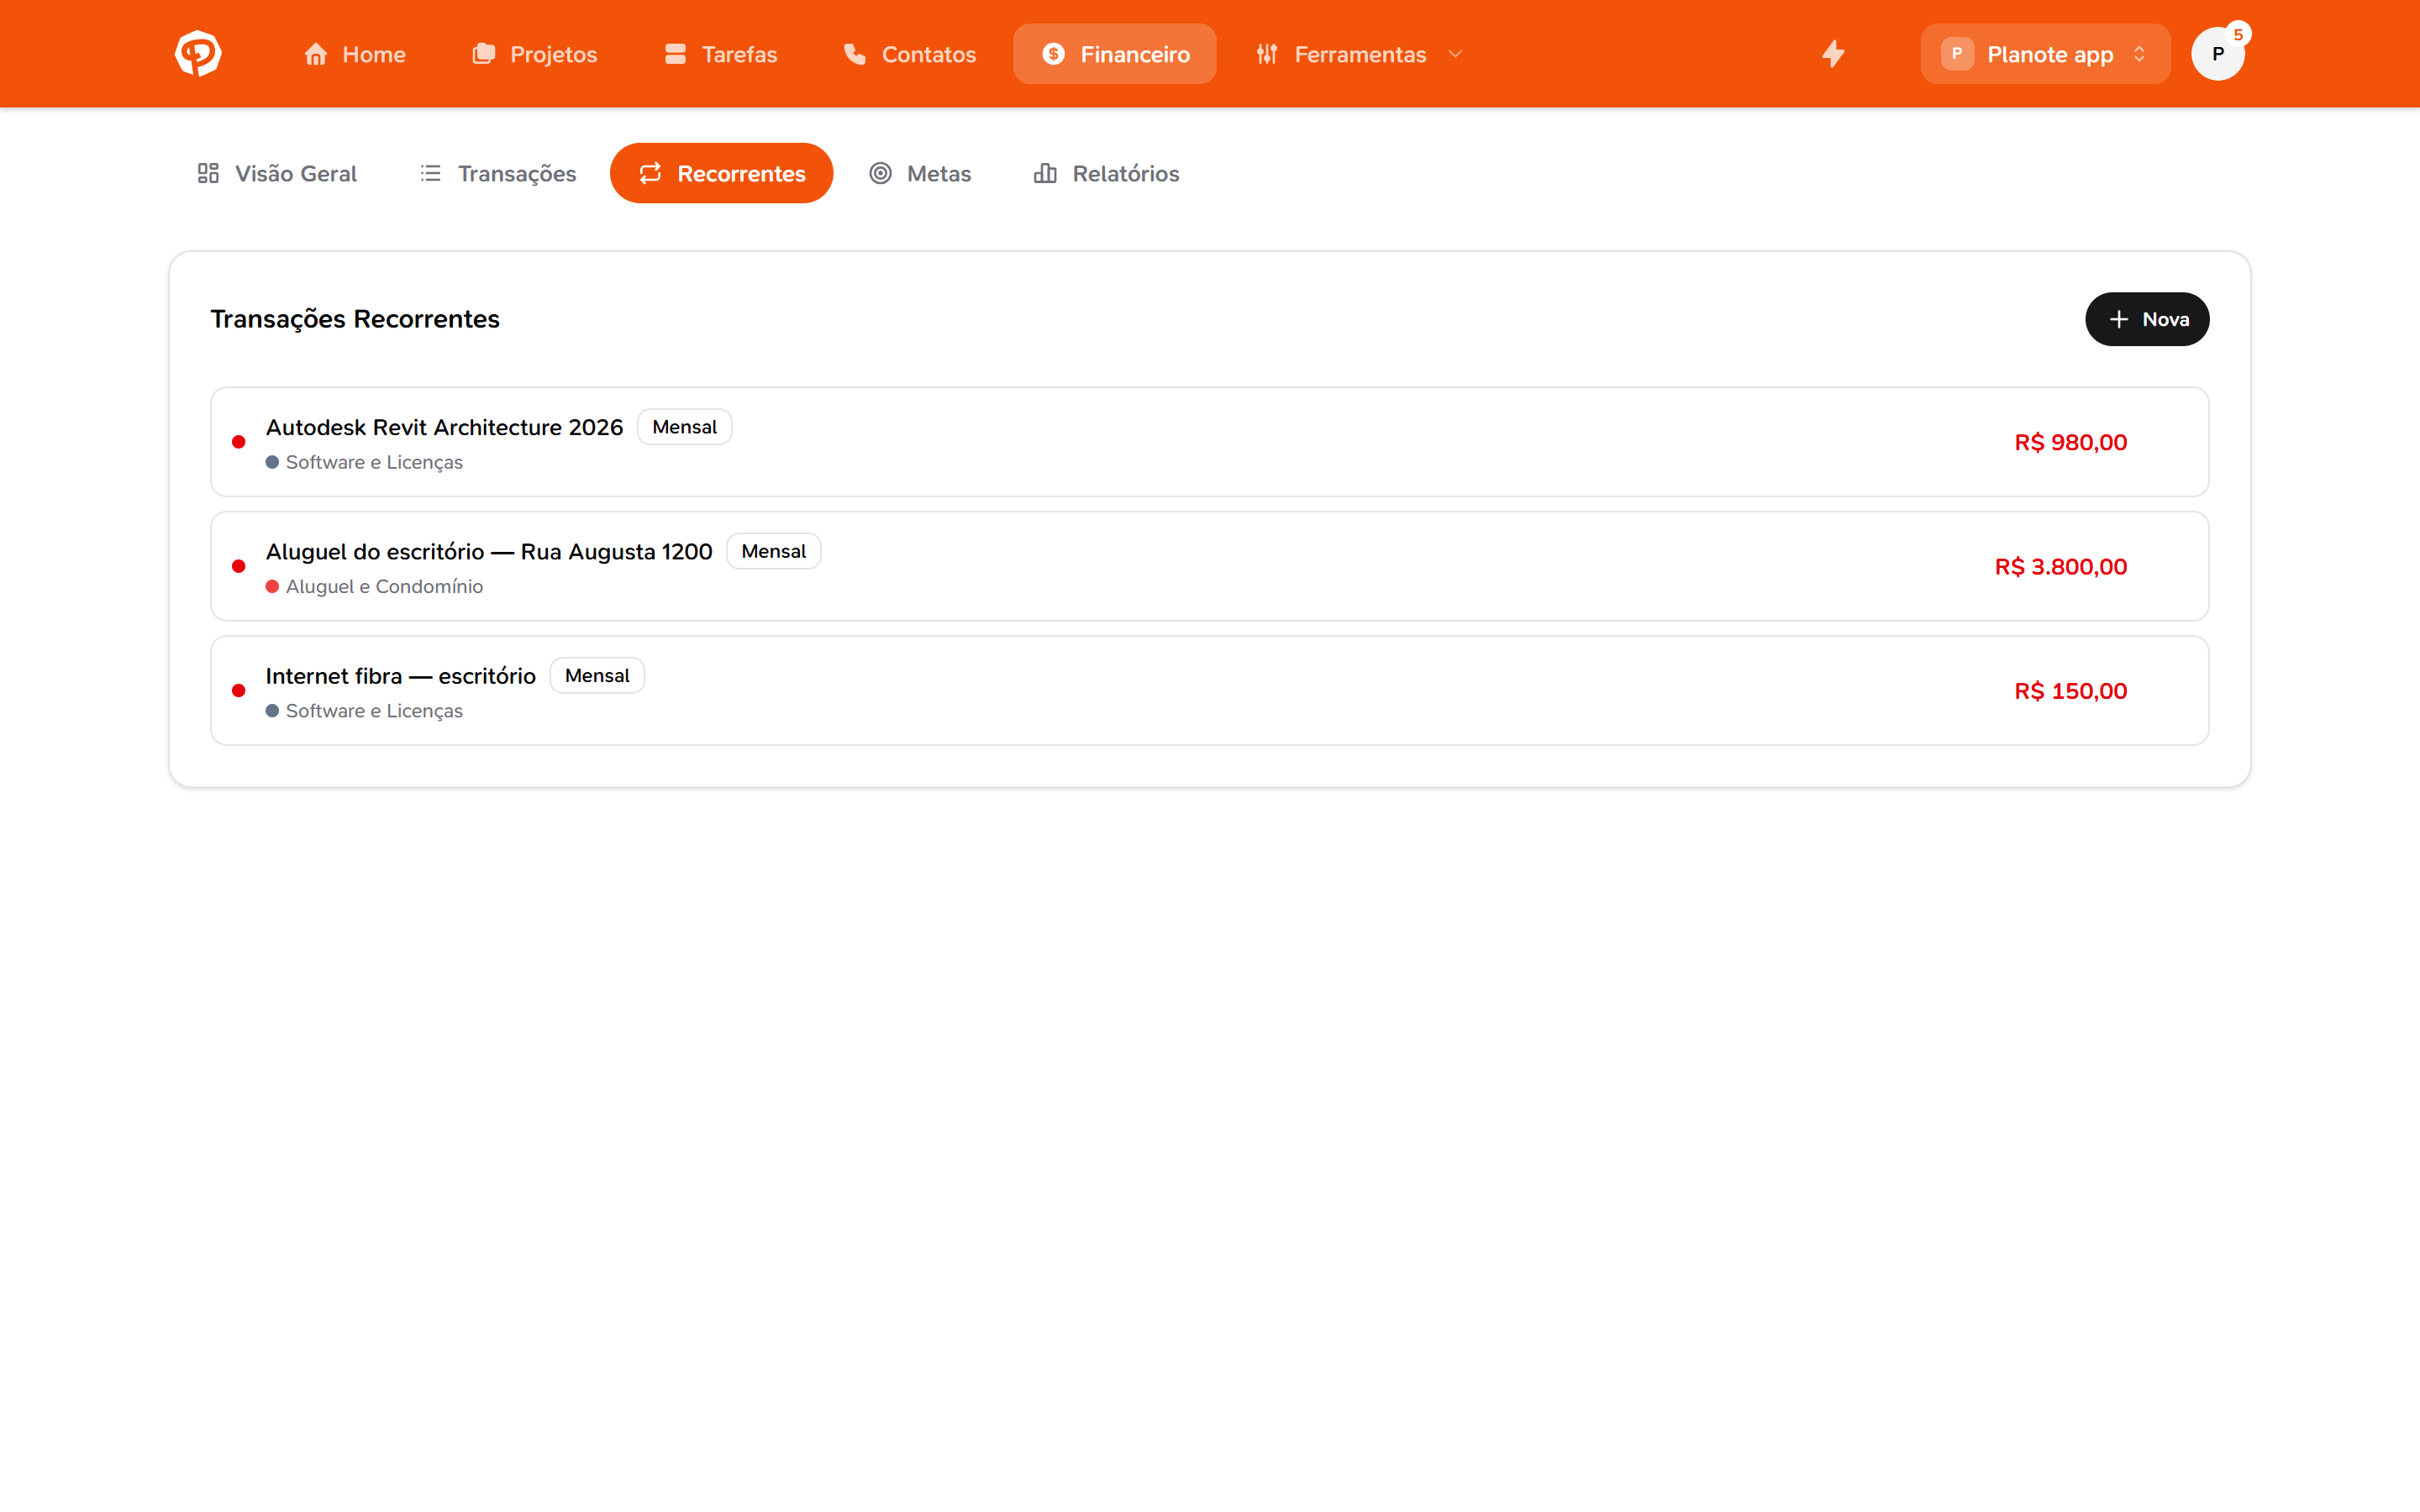
Task: Open the Autodesk Revit Architecture 2026 entry
Action: pyautogui.click(x=1209, y=442)
